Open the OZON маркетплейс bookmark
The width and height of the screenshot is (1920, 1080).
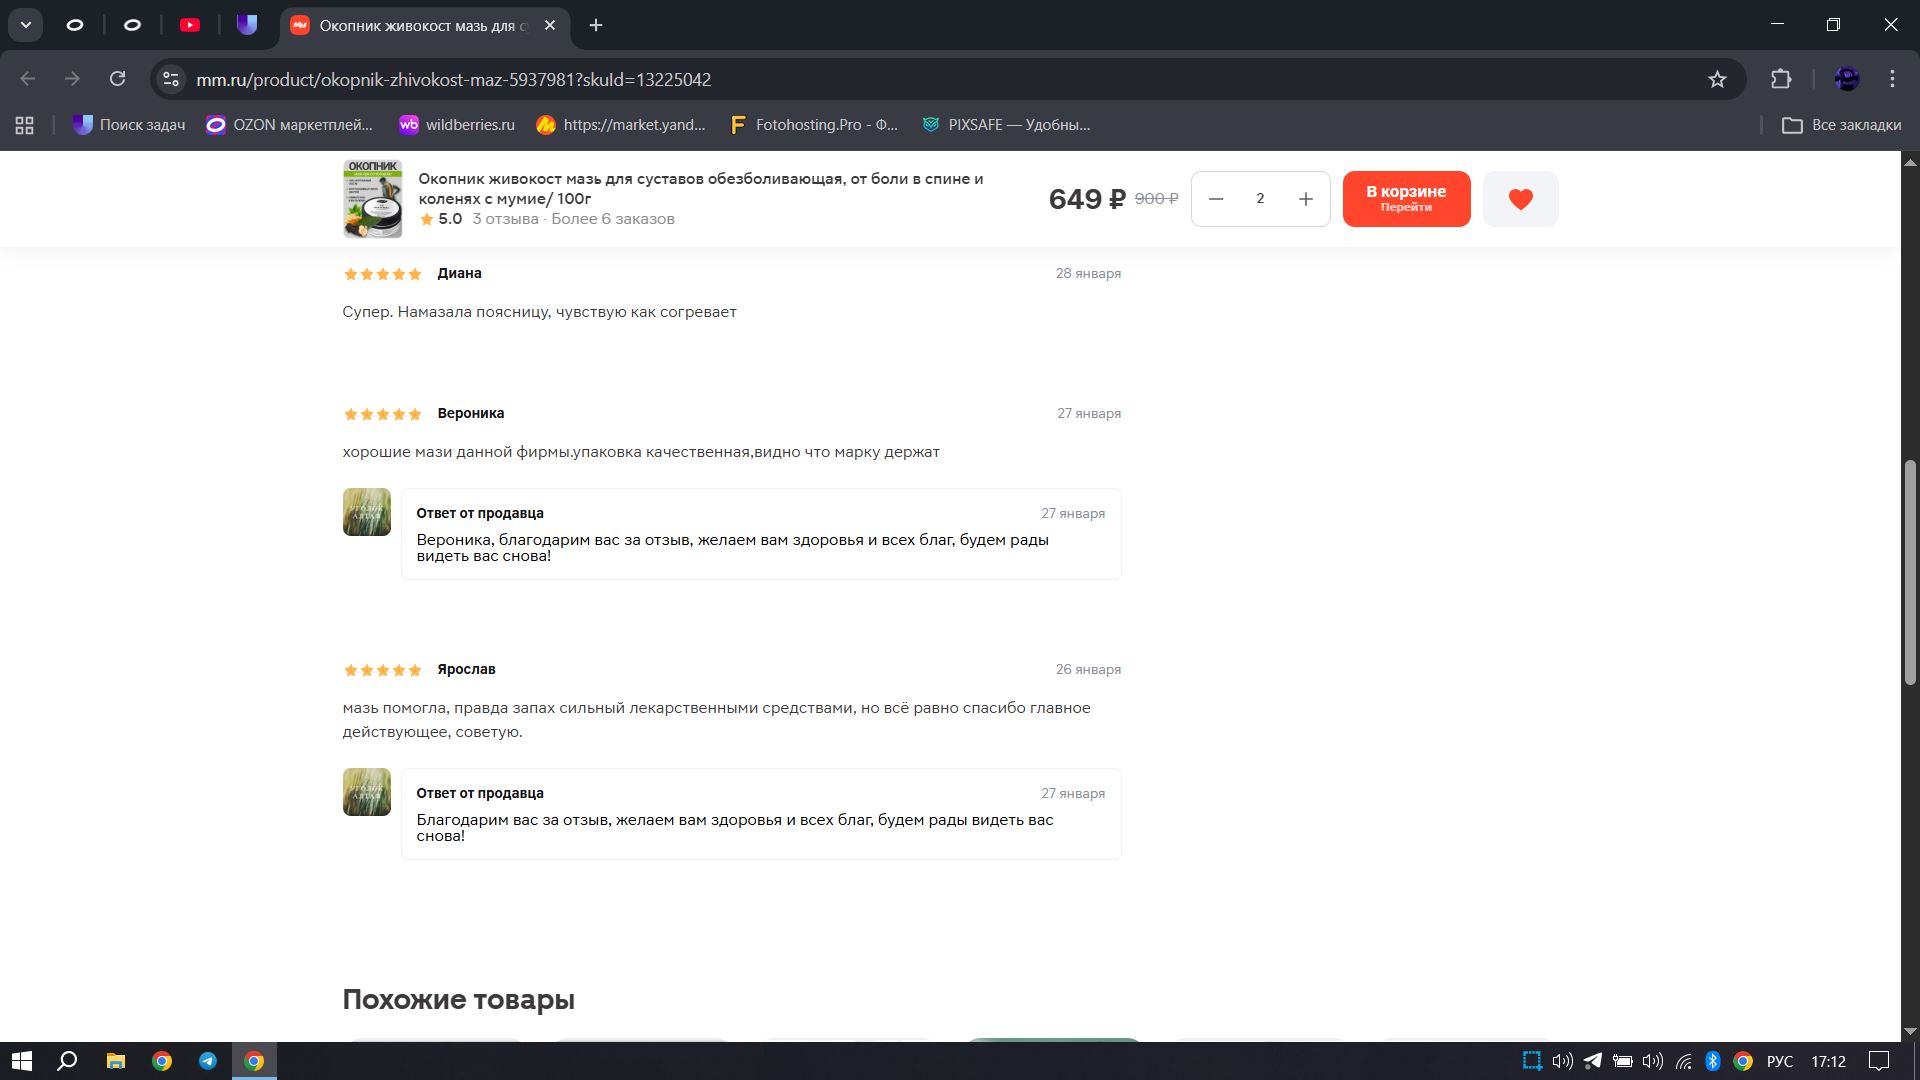pos(289,125)
